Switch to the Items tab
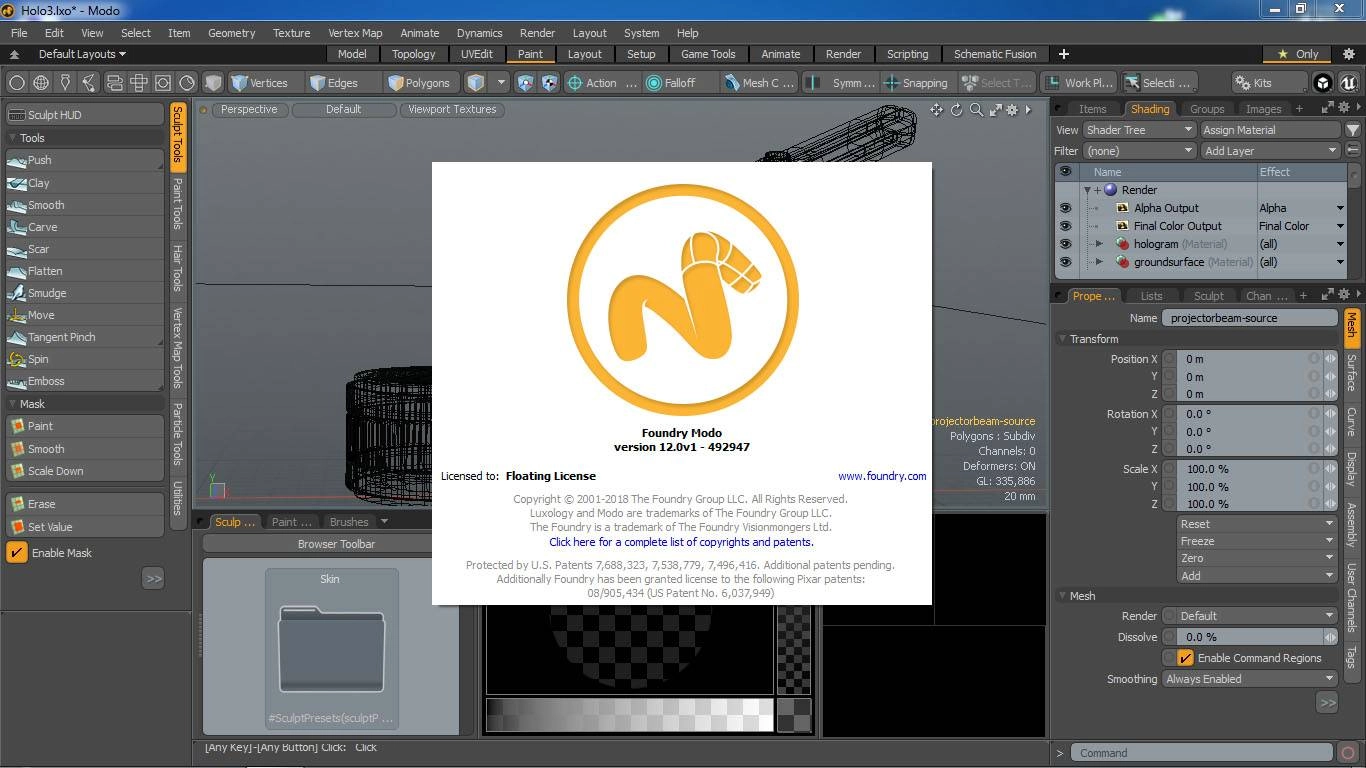Image resolution: width=1366 pixels, height=768 pixels. (x=1092, y=109)
